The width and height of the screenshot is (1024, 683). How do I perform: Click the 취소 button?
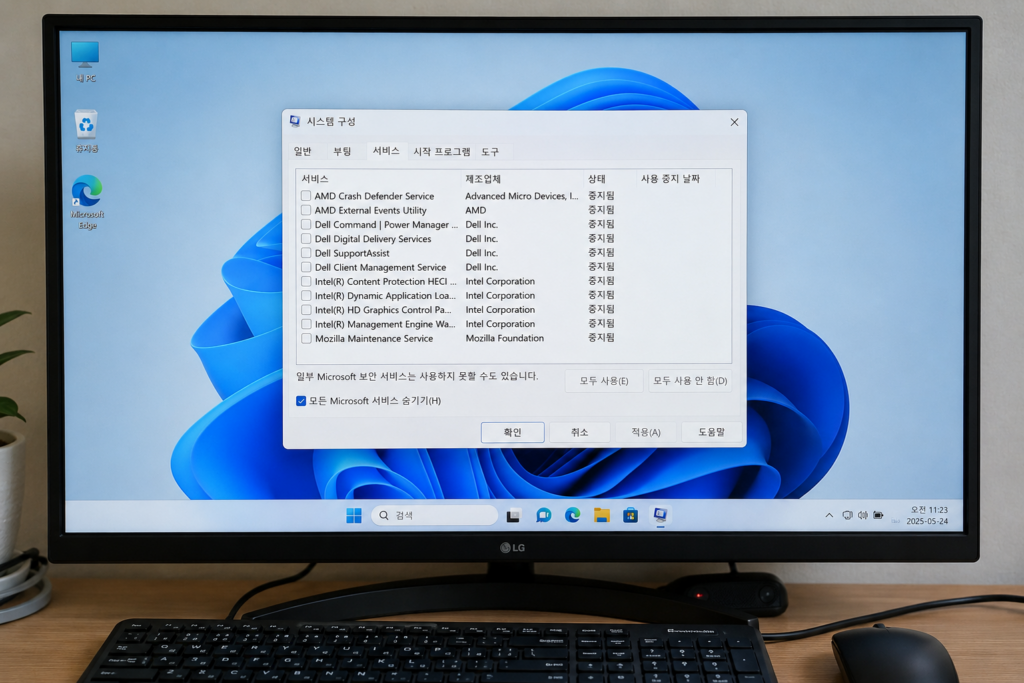[579, 432]
